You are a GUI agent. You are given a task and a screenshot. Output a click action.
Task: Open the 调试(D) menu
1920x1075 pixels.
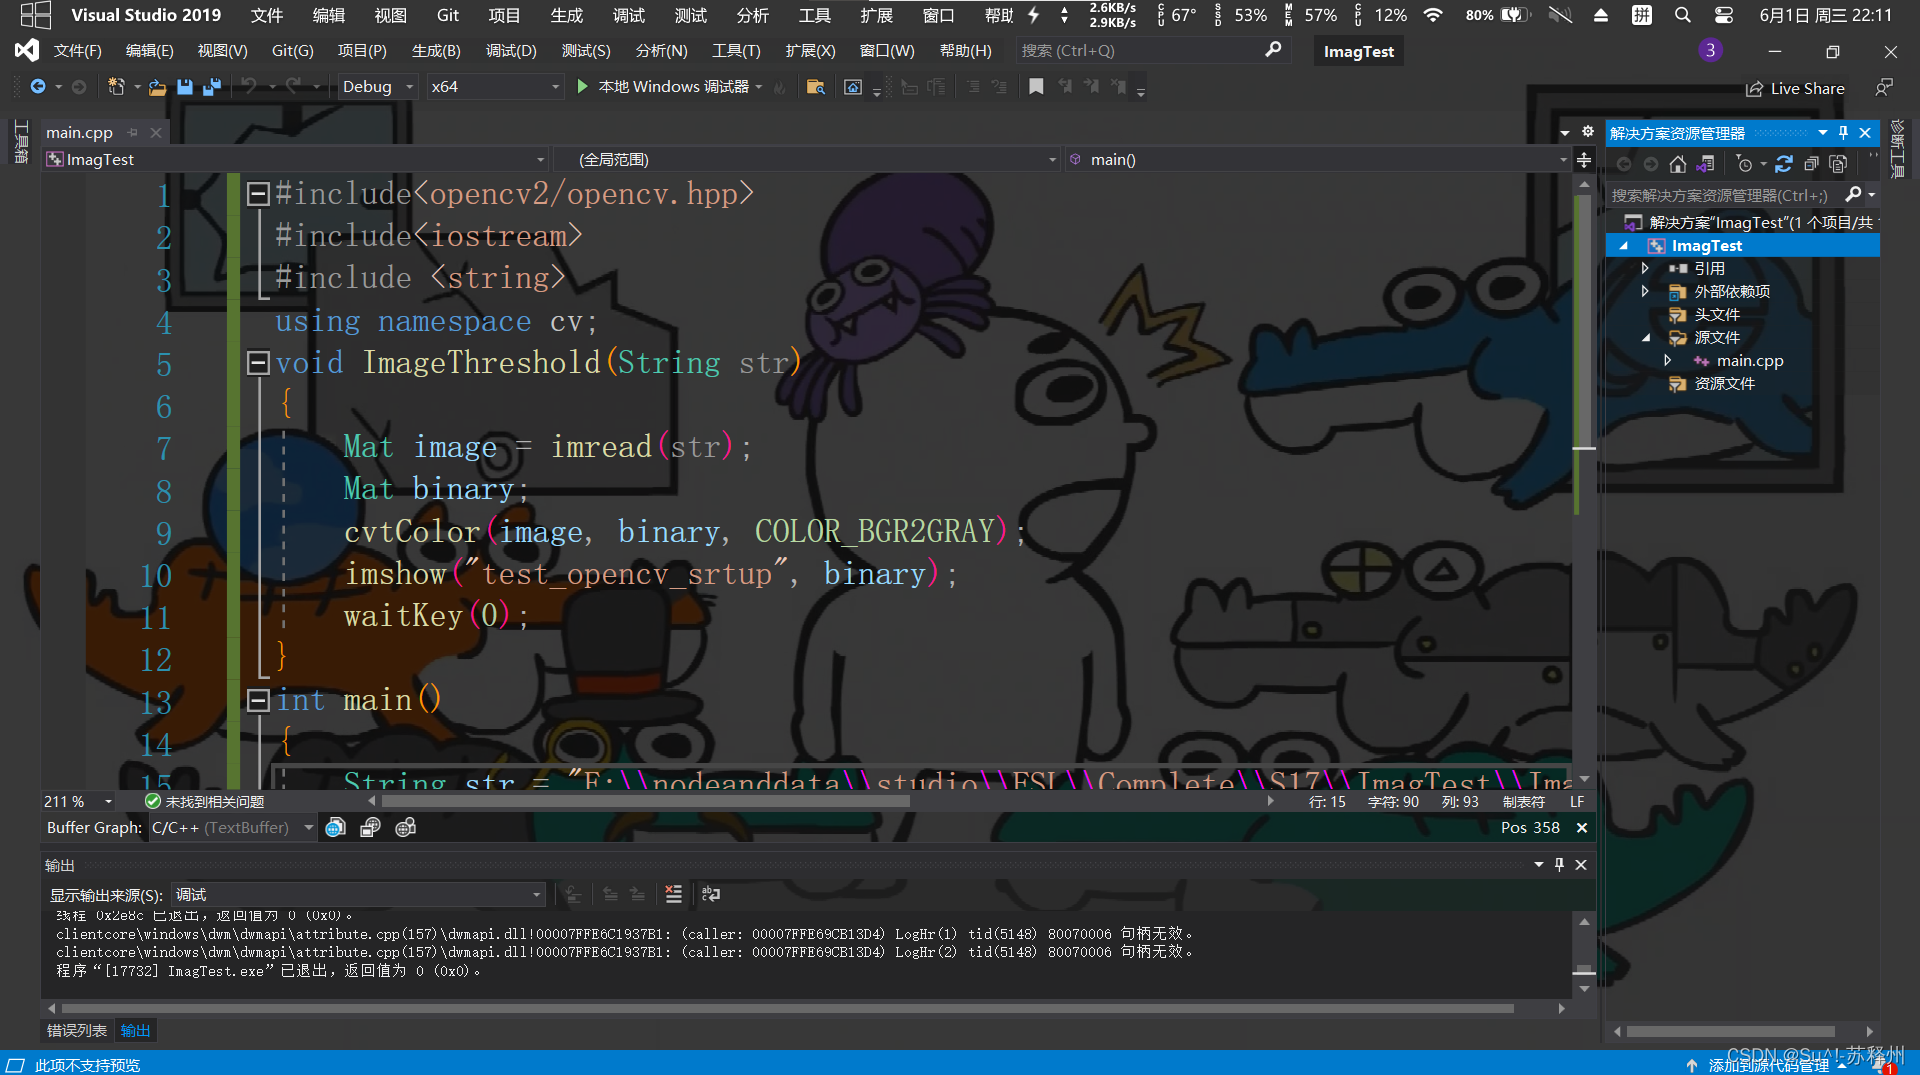pos(511,50)
